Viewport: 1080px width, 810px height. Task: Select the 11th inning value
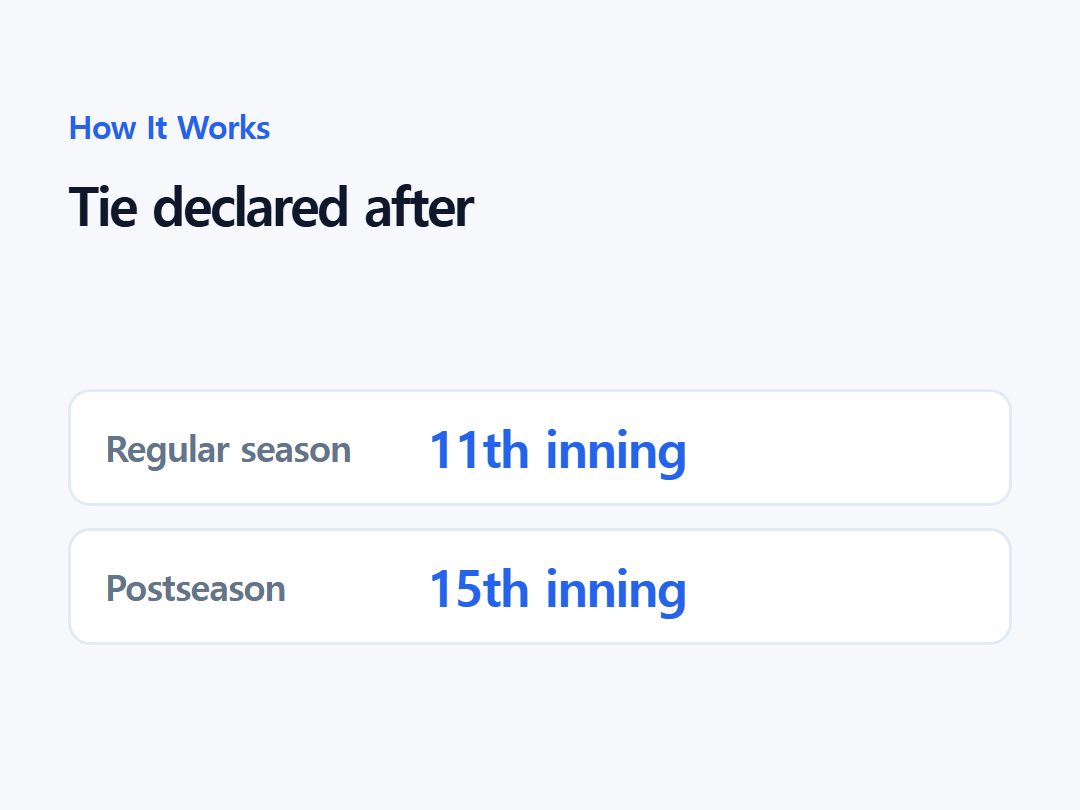pyautogui.click(x=558, y=451)
